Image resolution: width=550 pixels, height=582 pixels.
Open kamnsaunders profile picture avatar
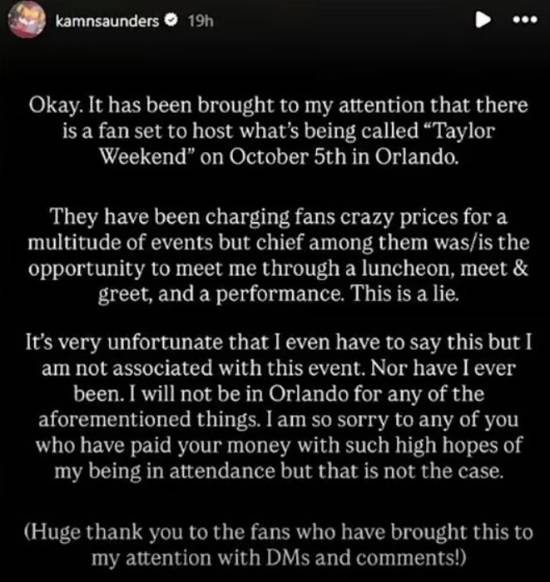point(27,21)
